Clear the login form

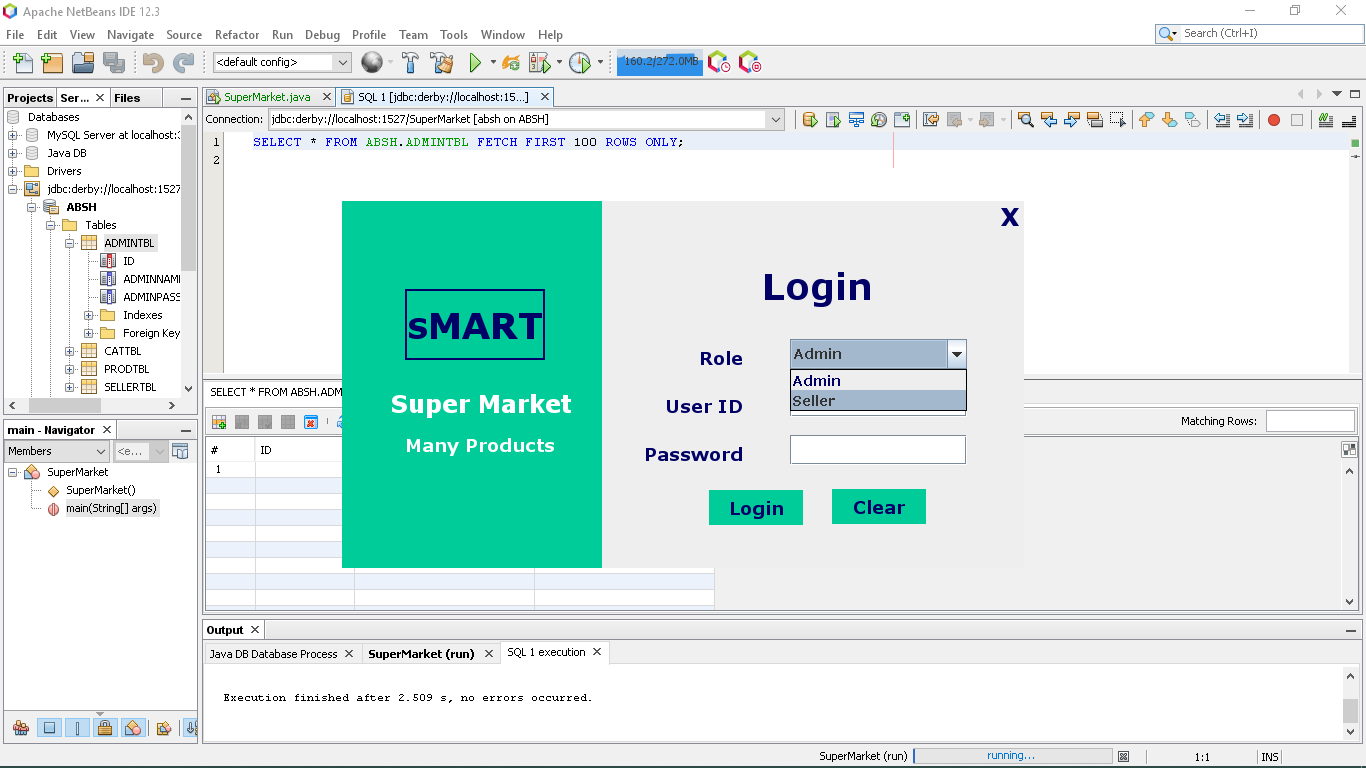click(879, 506)
